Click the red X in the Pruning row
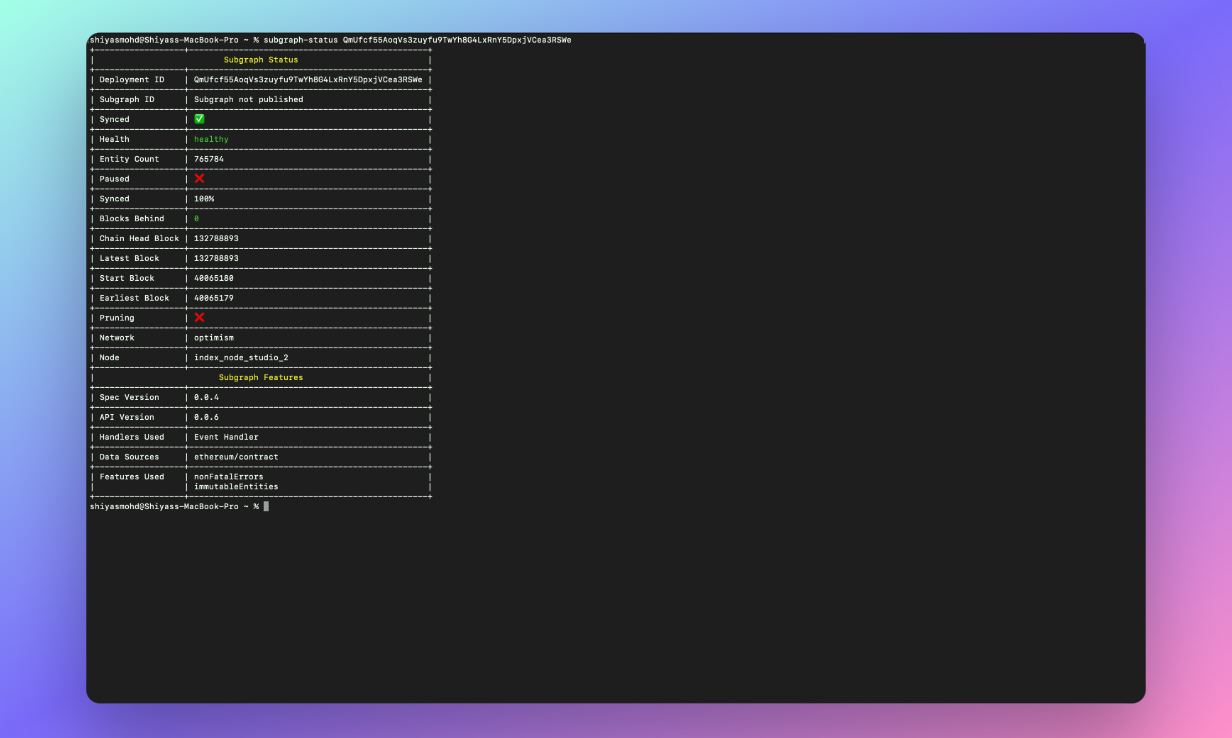This screenshot has height=738, width=1232. coord(199,317)
